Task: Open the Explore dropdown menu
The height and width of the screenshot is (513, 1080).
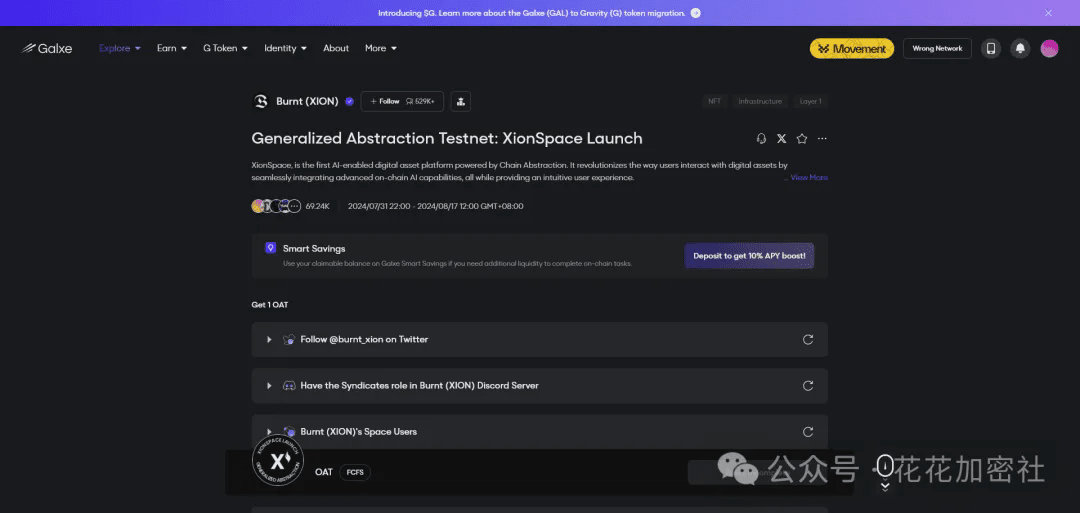Action: pos(119,48)
